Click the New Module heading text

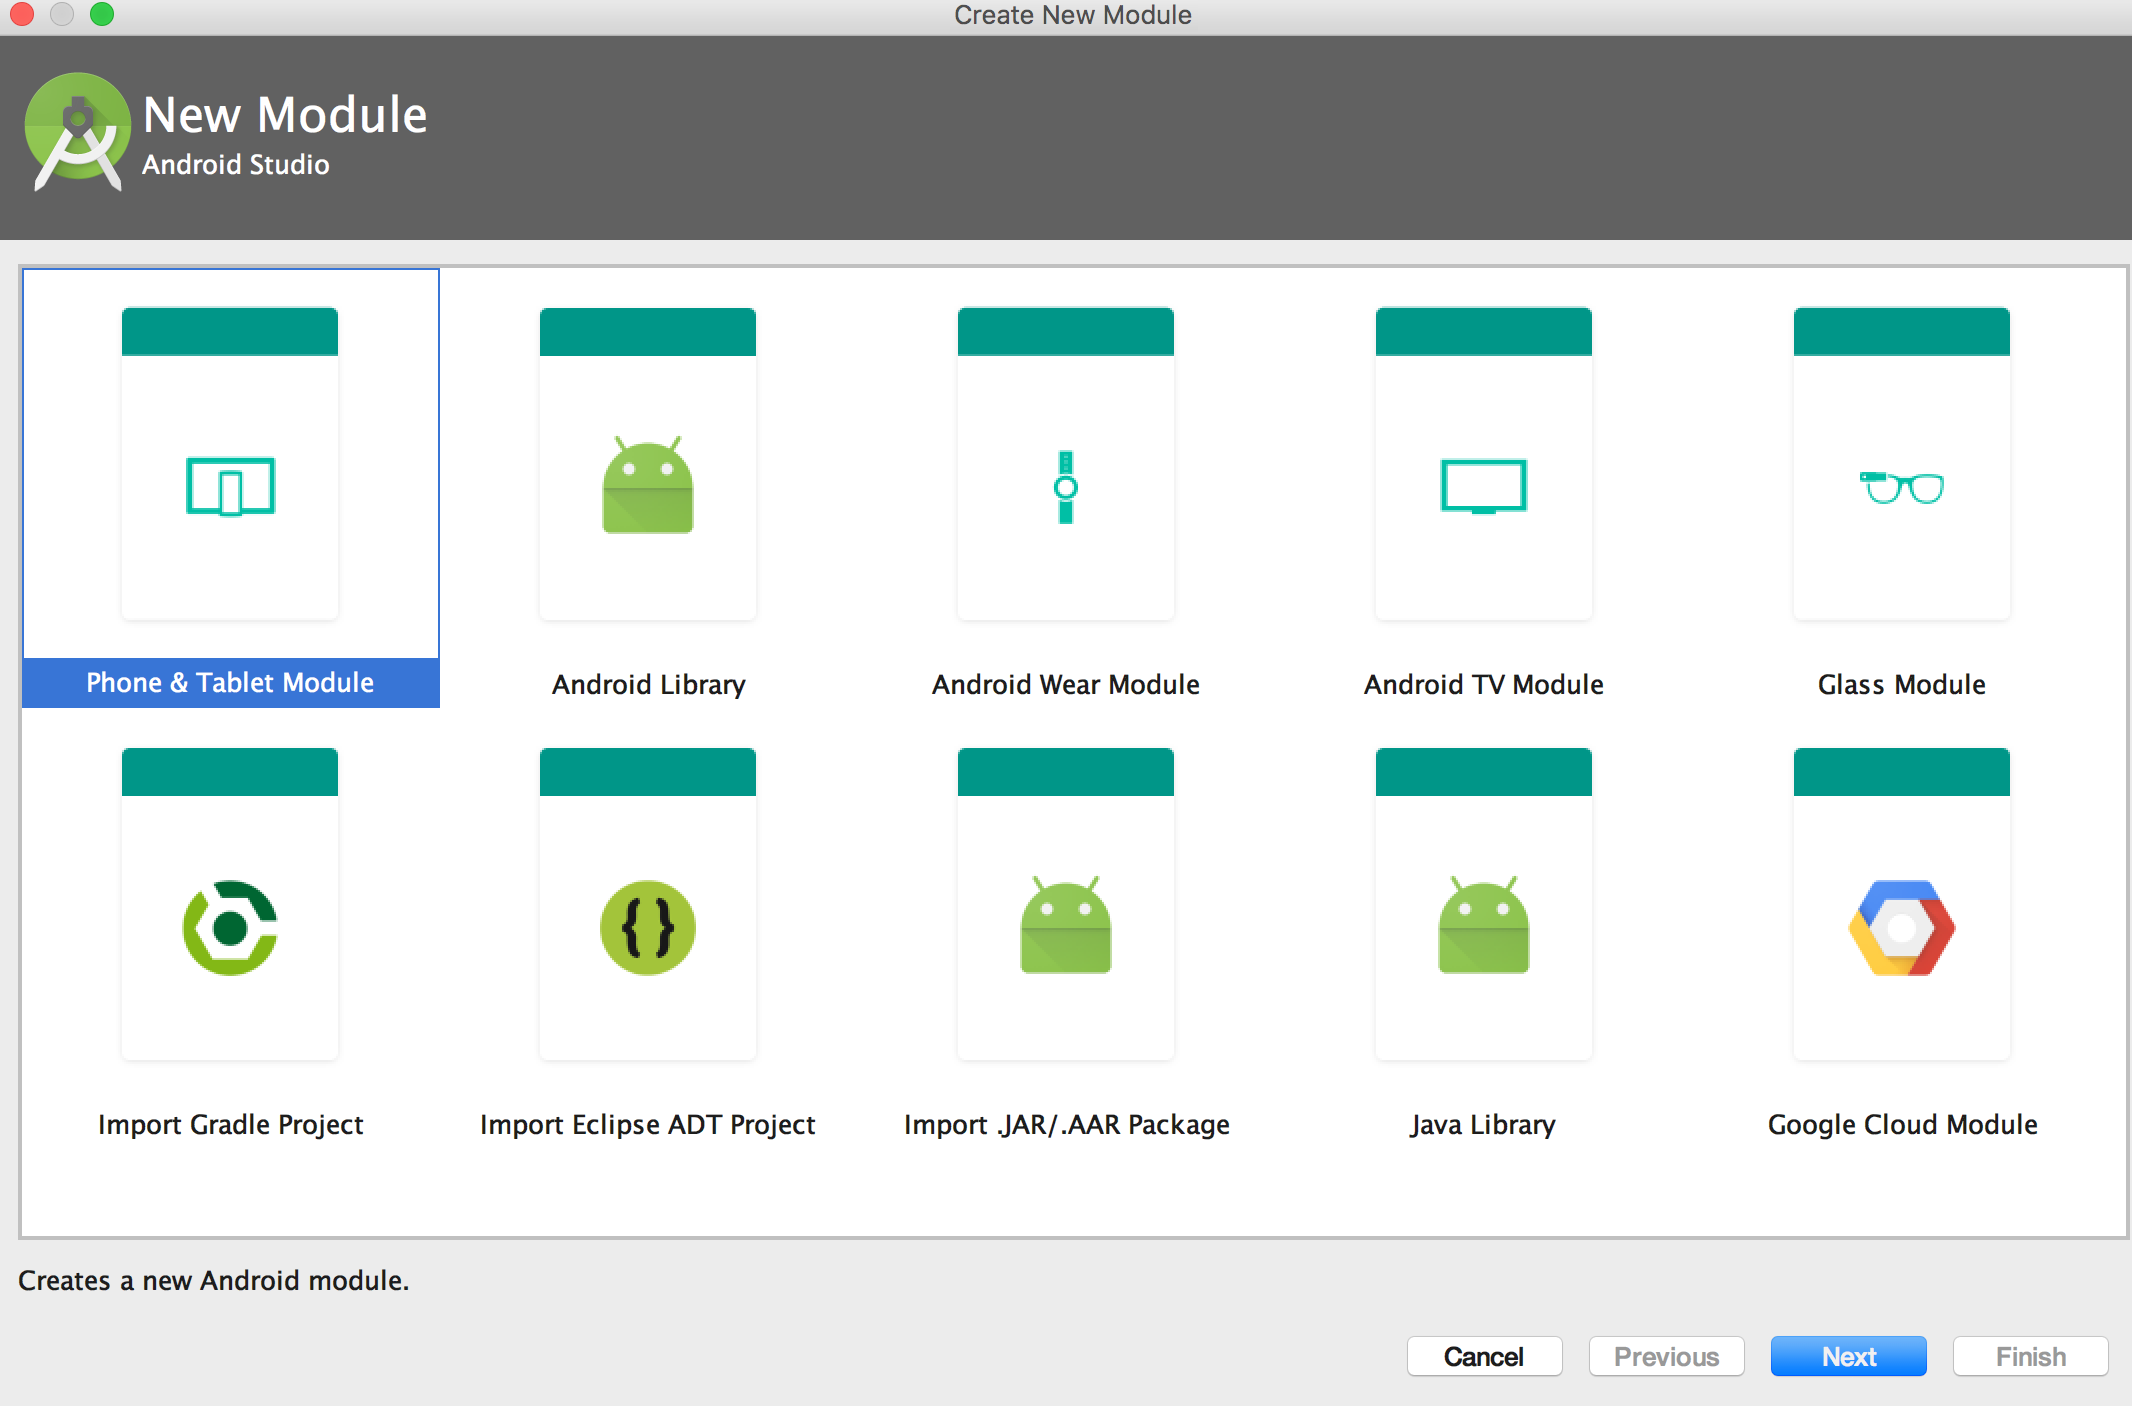(x=285, y=115)
